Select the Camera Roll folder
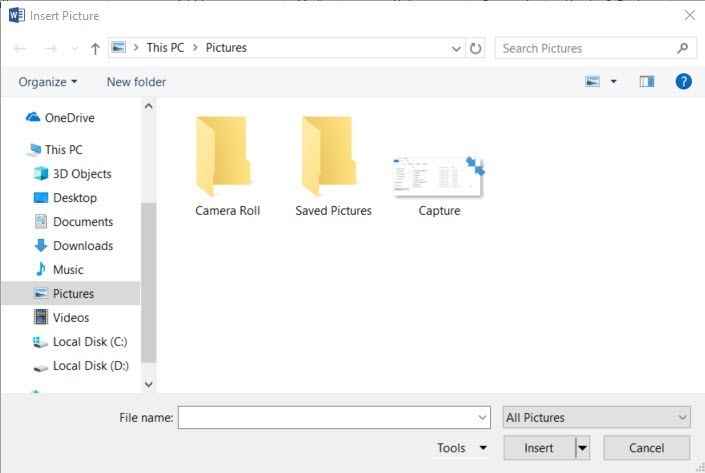Screen dimensions: 705x473 [x=227, y=167]
